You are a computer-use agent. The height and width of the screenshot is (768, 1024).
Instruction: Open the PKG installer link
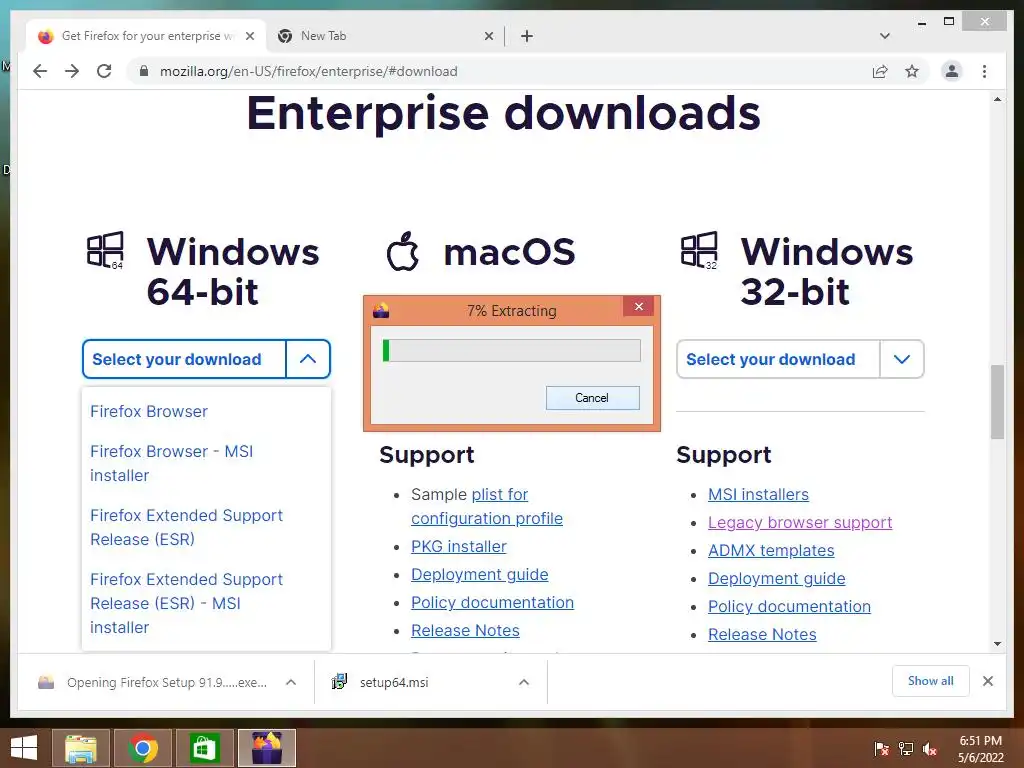click(x=458, y=546)
